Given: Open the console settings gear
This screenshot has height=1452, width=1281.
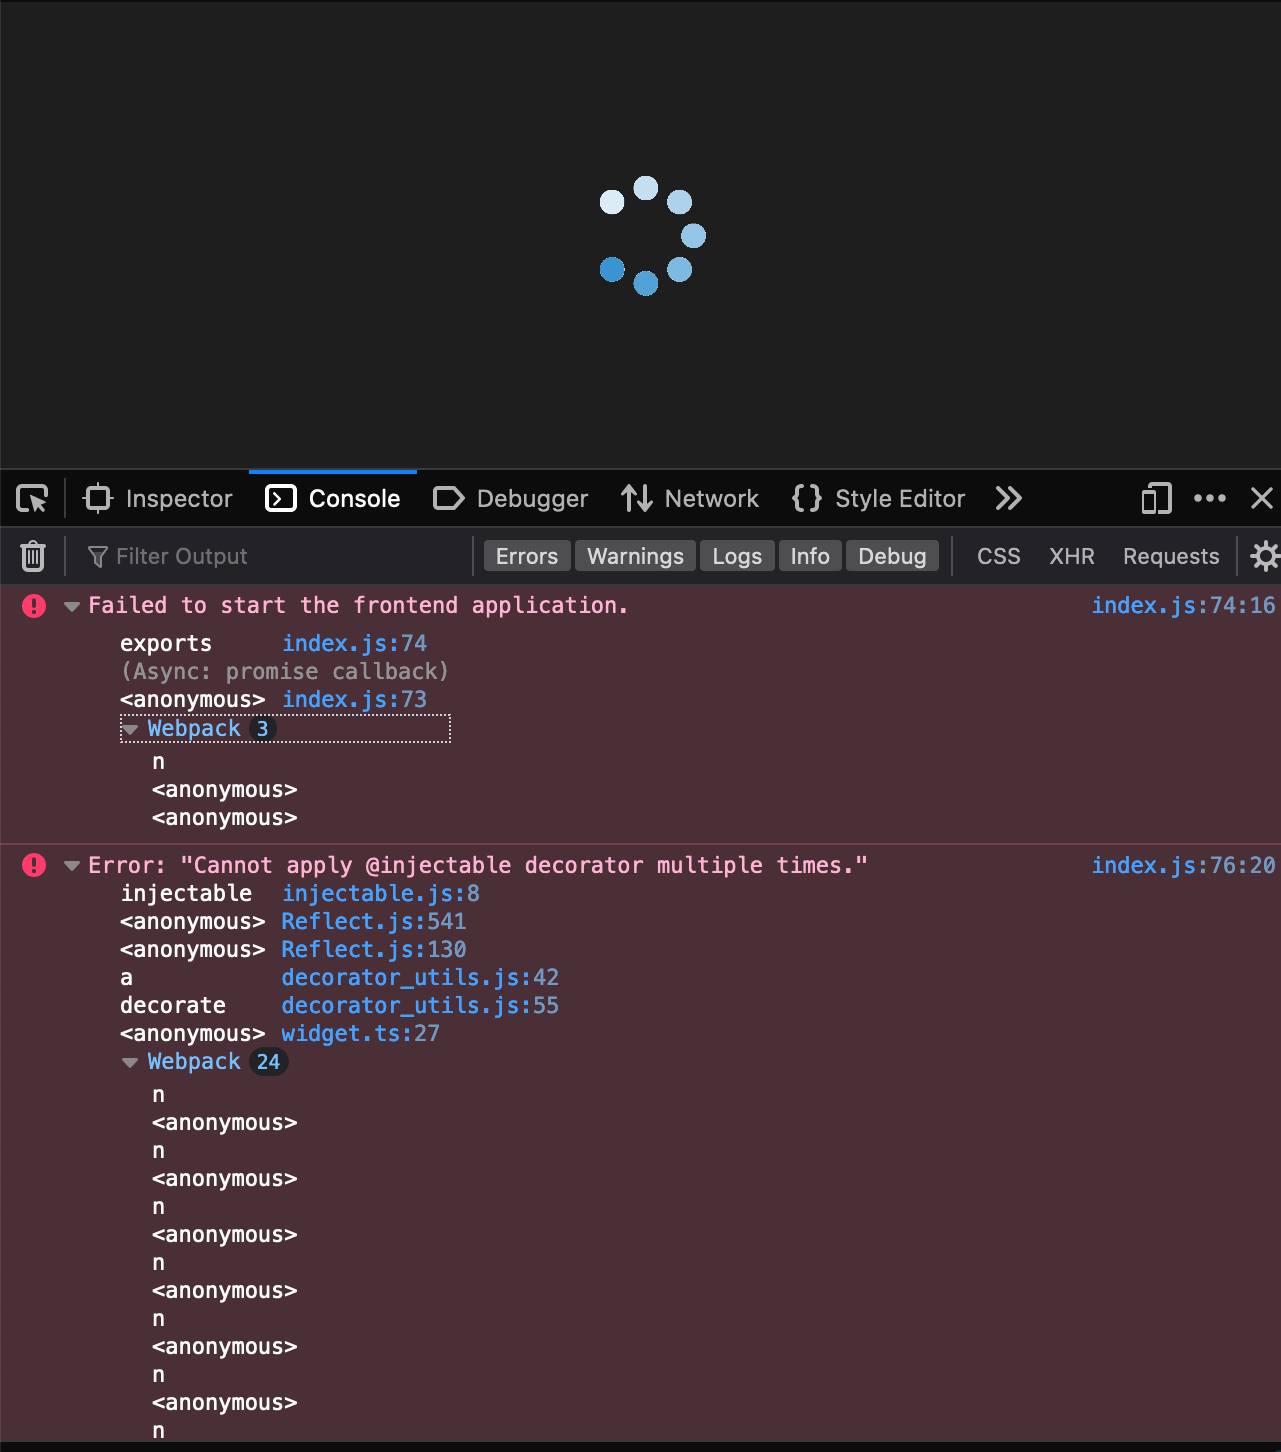Looking at the screenshot, I should 1264,556.
